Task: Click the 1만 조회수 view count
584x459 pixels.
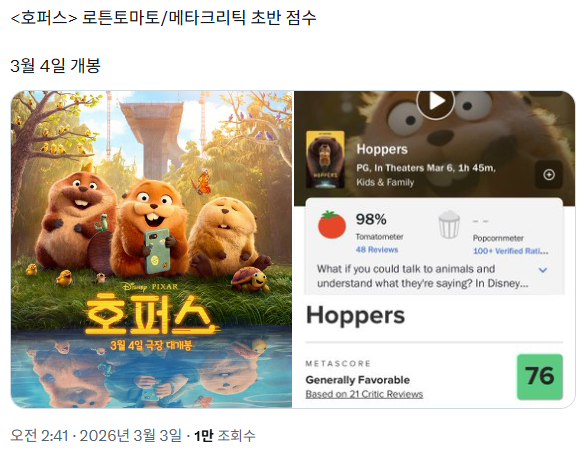Action: point(225,435)
